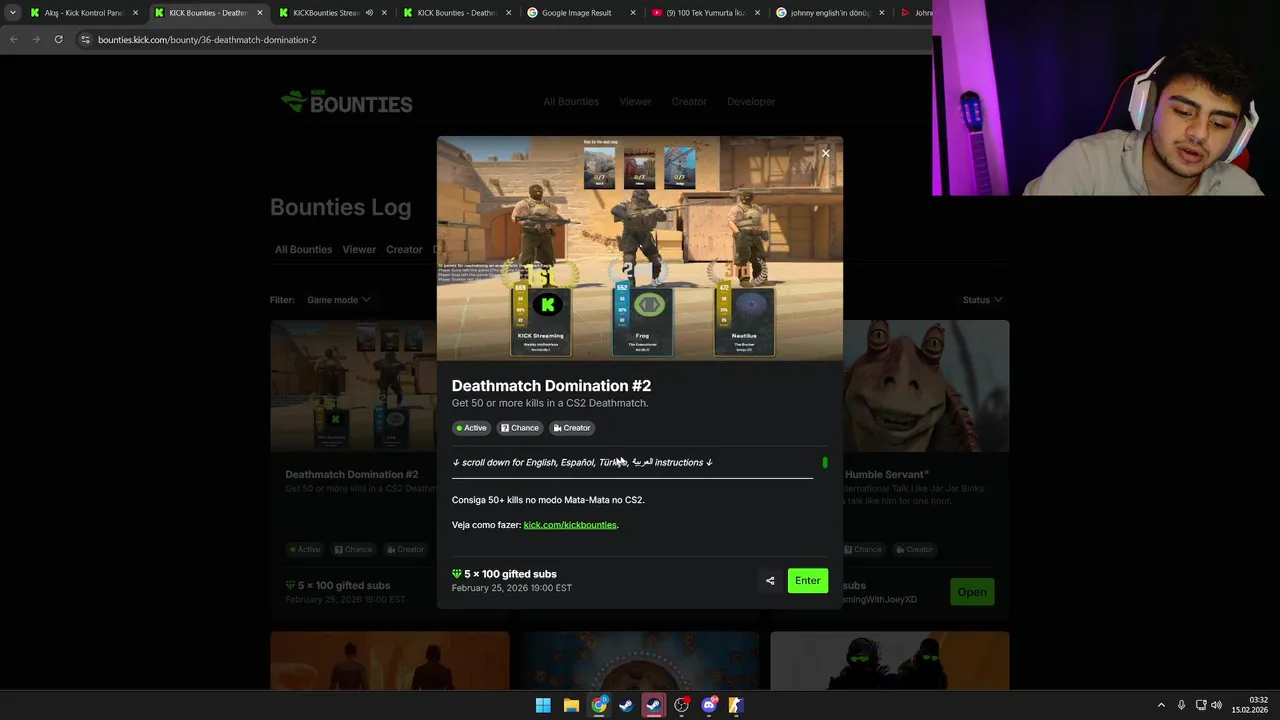The image size is (1280, 720).
Task: Click the microphone icon in system tray
Action: coord(1181,705)
